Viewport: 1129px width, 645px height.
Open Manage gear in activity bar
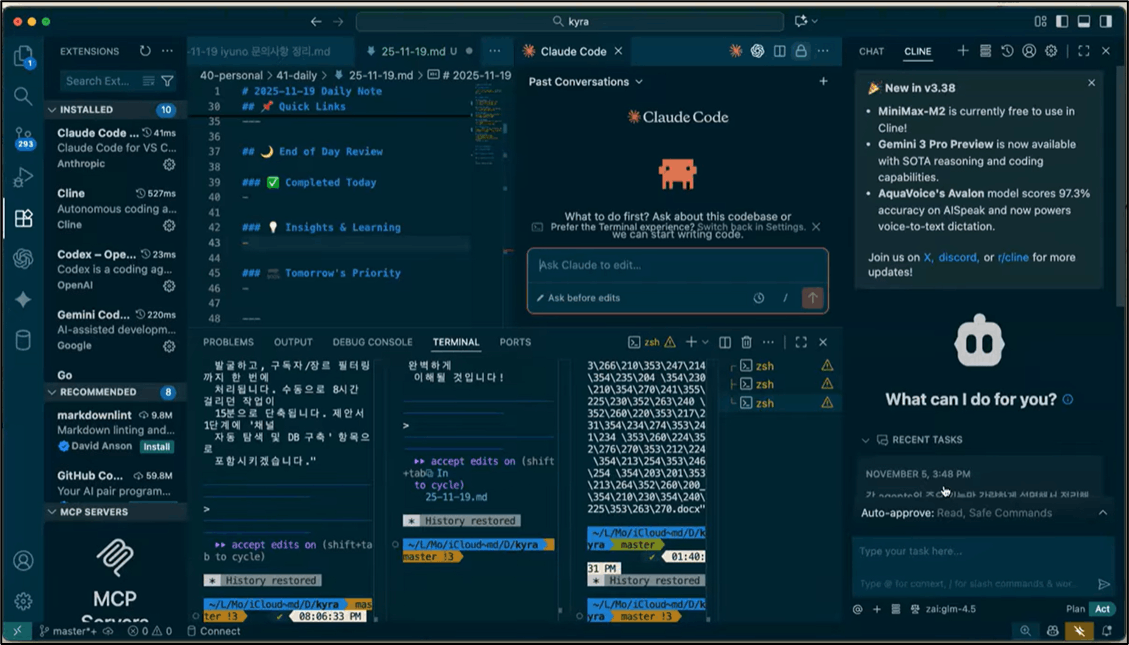23,600
